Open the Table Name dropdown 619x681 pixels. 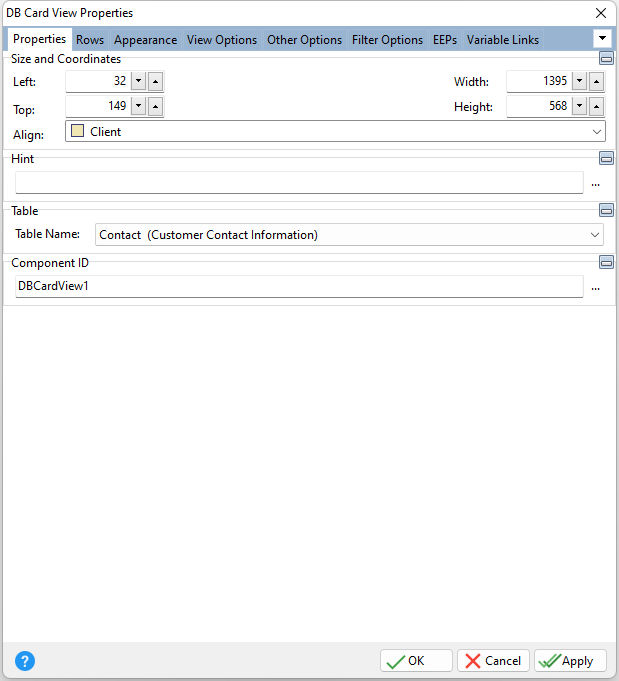tap(349, 235)
